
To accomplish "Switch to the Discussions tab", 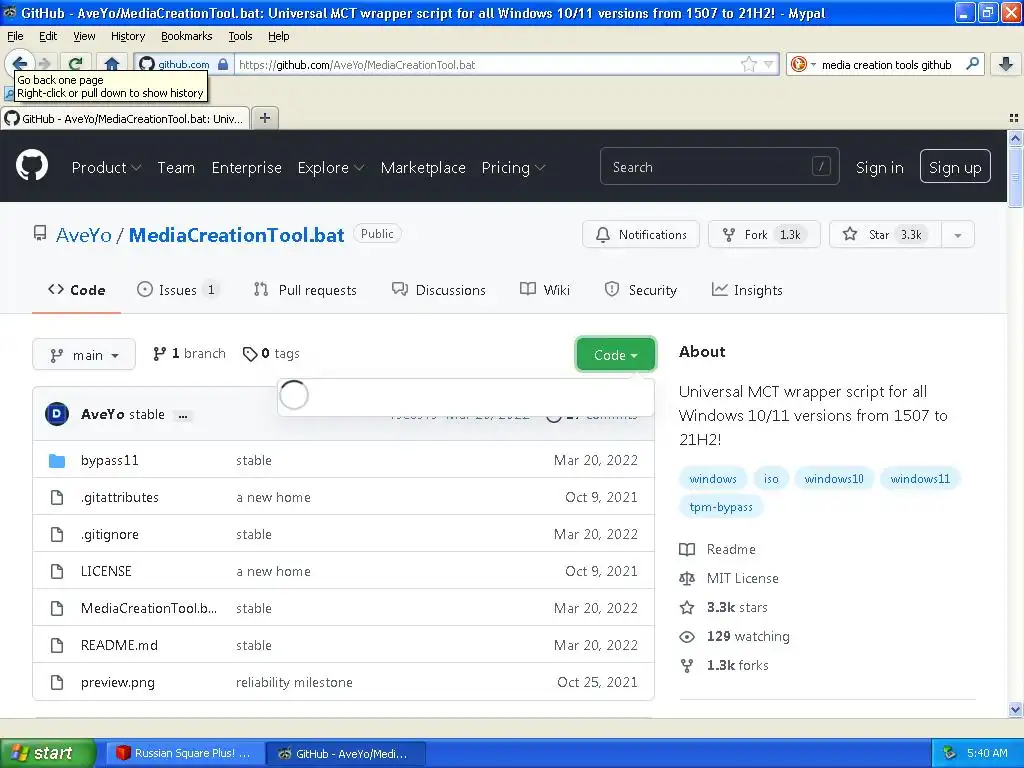I will coord(438,290).
